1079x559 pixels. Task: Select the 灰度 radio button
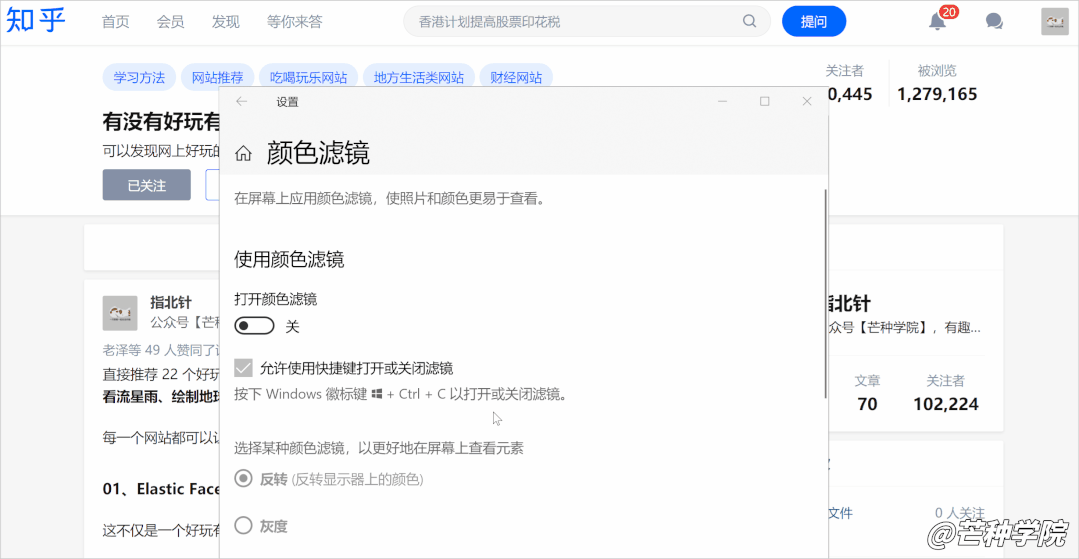[x=243, y=525]
